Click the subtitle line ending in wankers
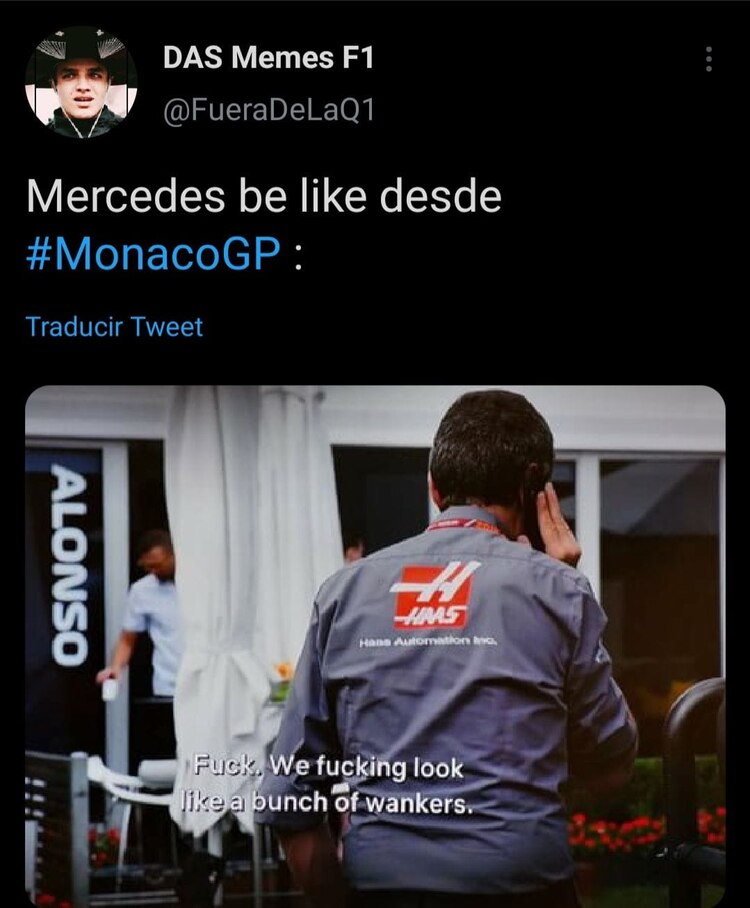 [325, 803]
